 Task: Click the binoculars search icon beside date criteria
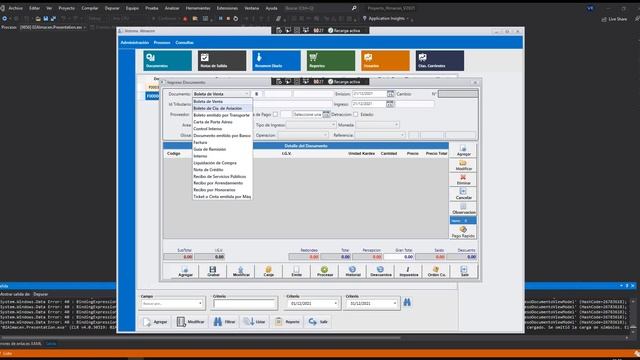407,302
